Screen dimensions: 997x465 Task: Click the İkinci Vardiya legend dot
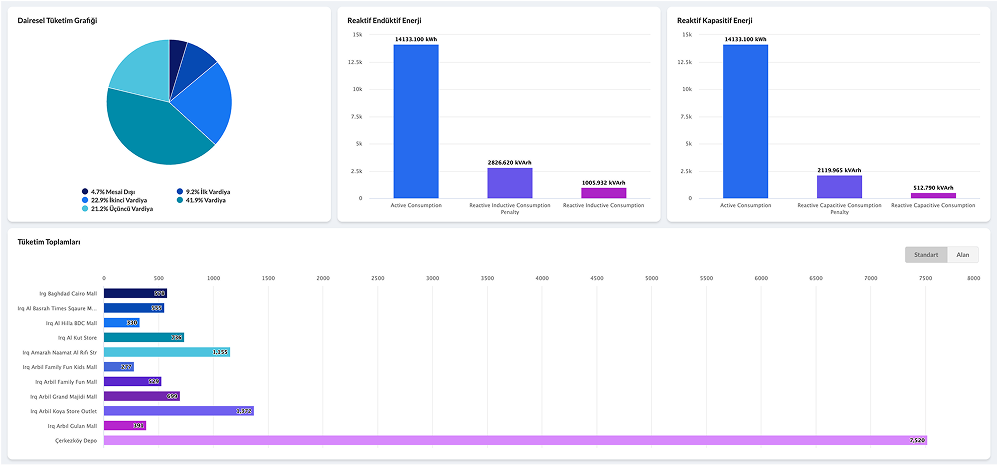coord(85,200)
